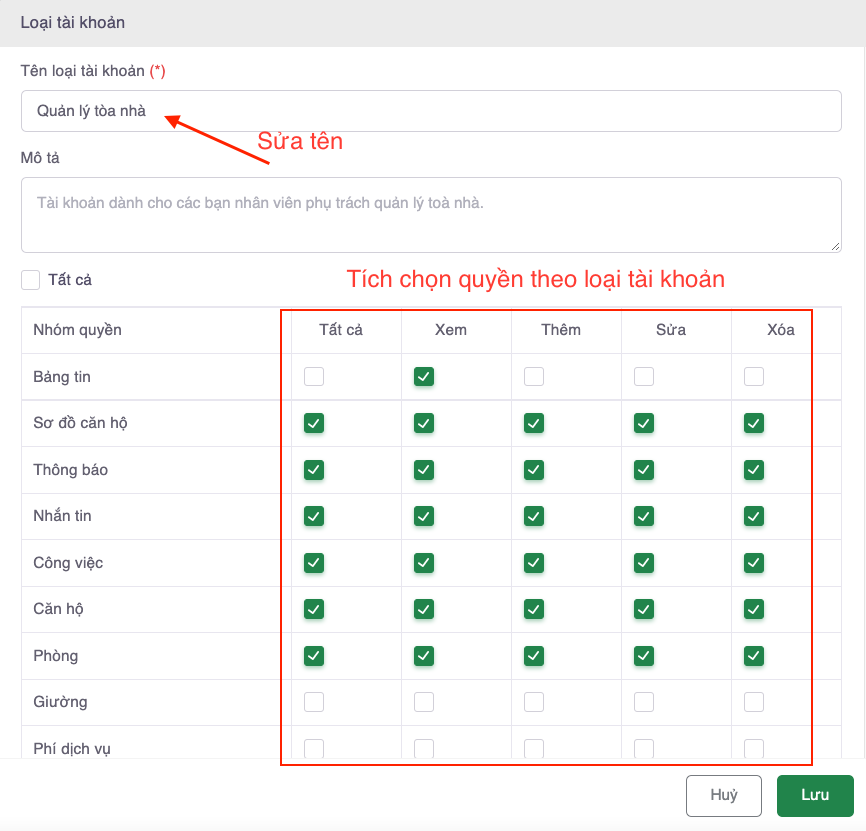Image resolution: width=866 pixels, height=831 pixels.
Task: Enable Tất cả for Giường row
Action: (x=314, y=702)
